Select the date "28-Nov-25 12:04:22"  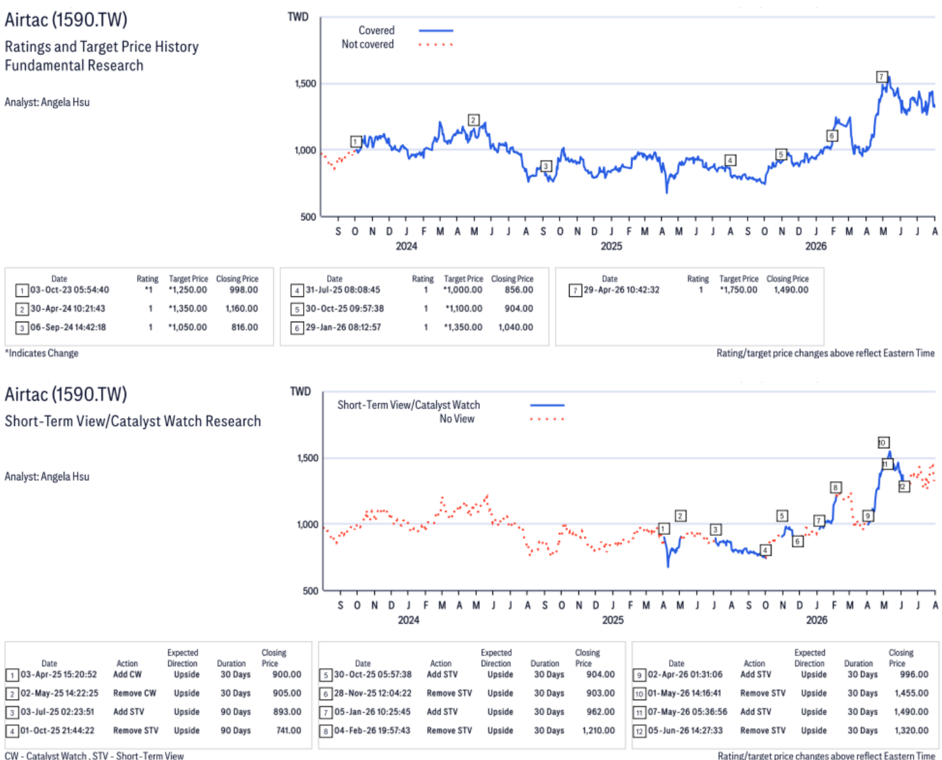coord(373,693)
